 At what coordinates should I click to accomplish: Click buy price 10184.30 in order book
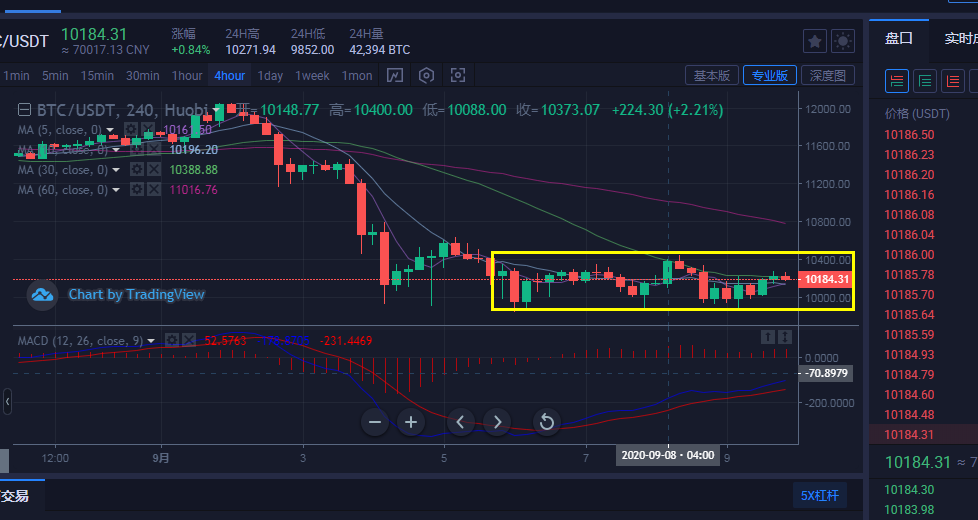point(909,489)
